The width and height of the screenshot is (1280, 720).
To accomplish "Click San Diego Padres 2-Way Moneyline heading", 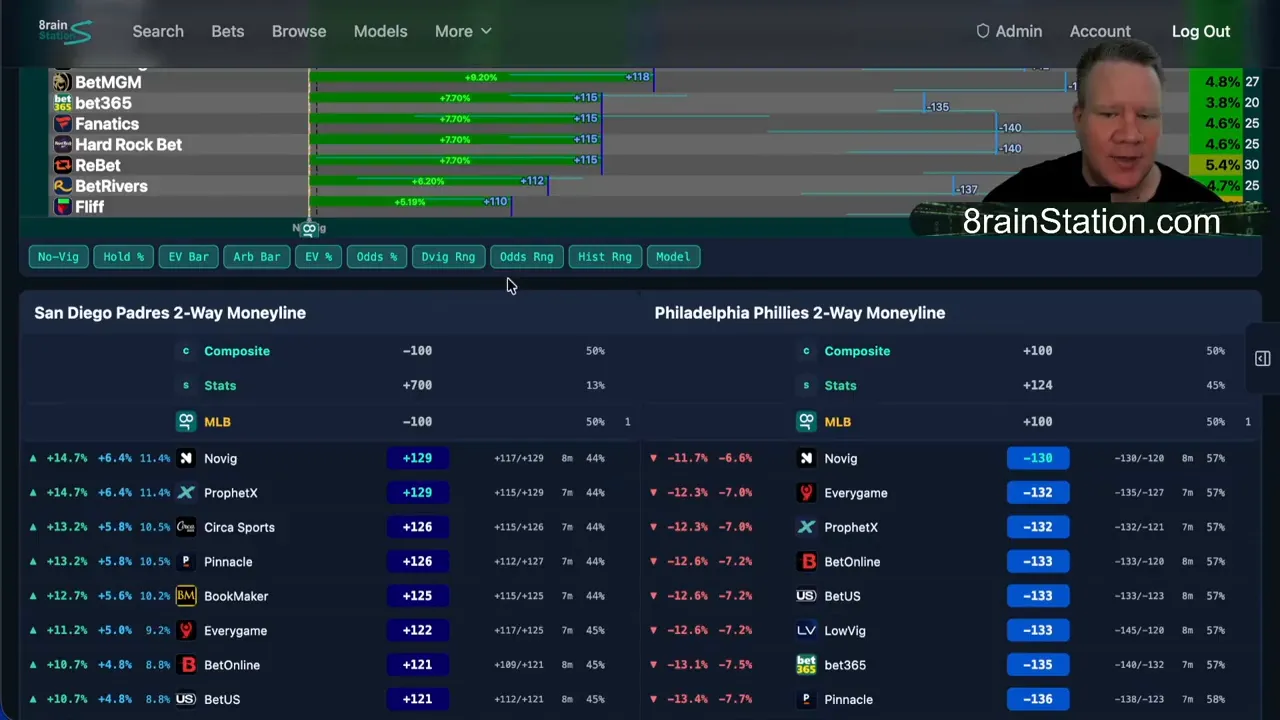I will pos(170,313).
